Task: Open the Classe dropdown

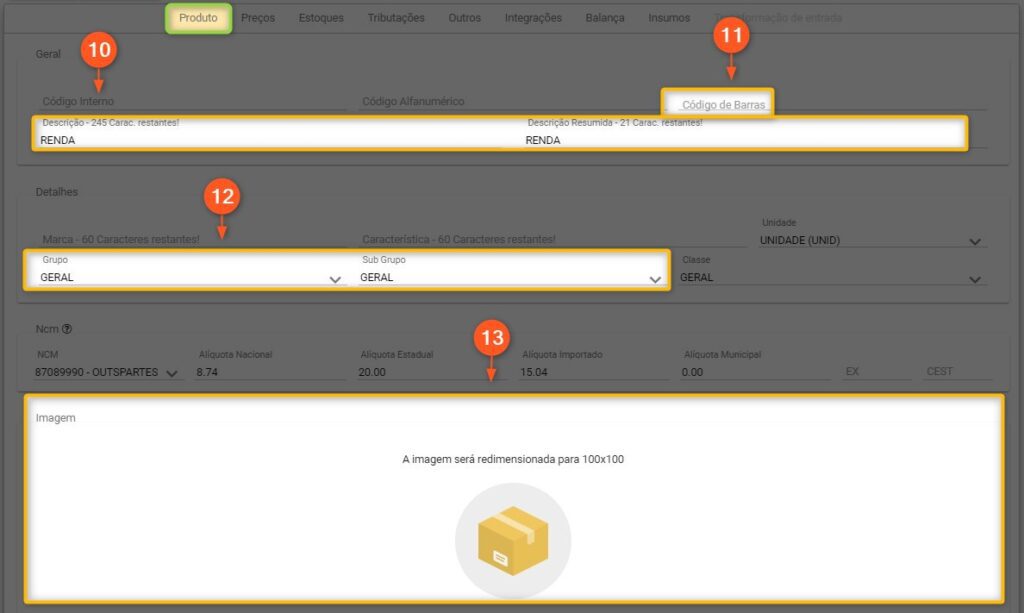Action: click(975, 280)
